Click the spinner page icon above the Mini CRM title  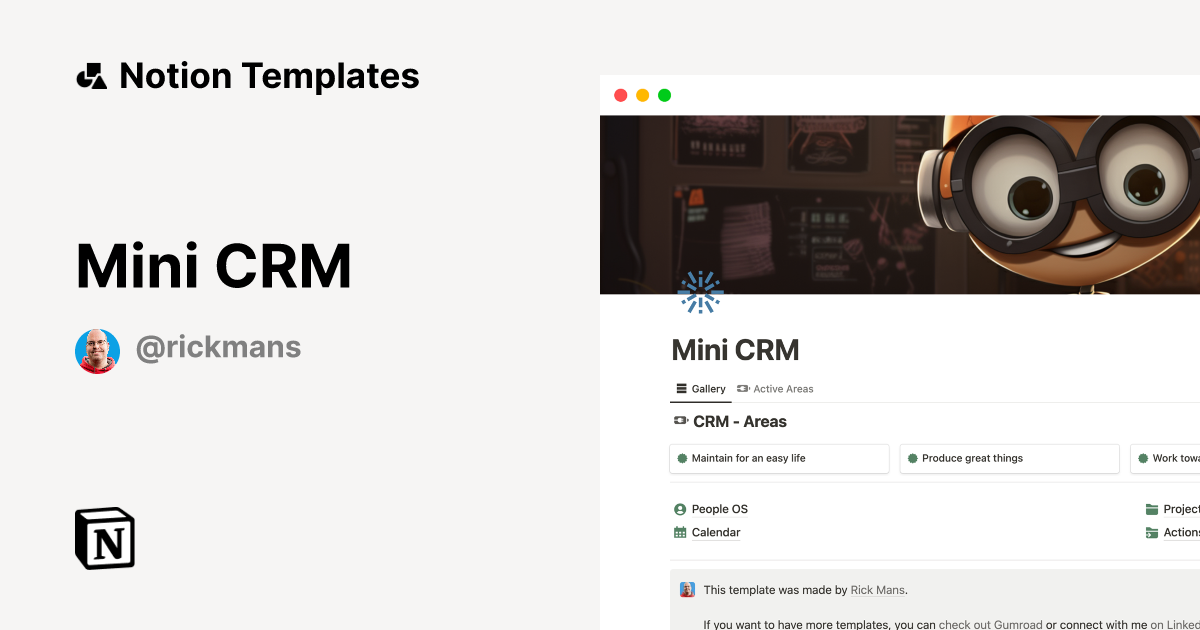click(x=700, y=291)
